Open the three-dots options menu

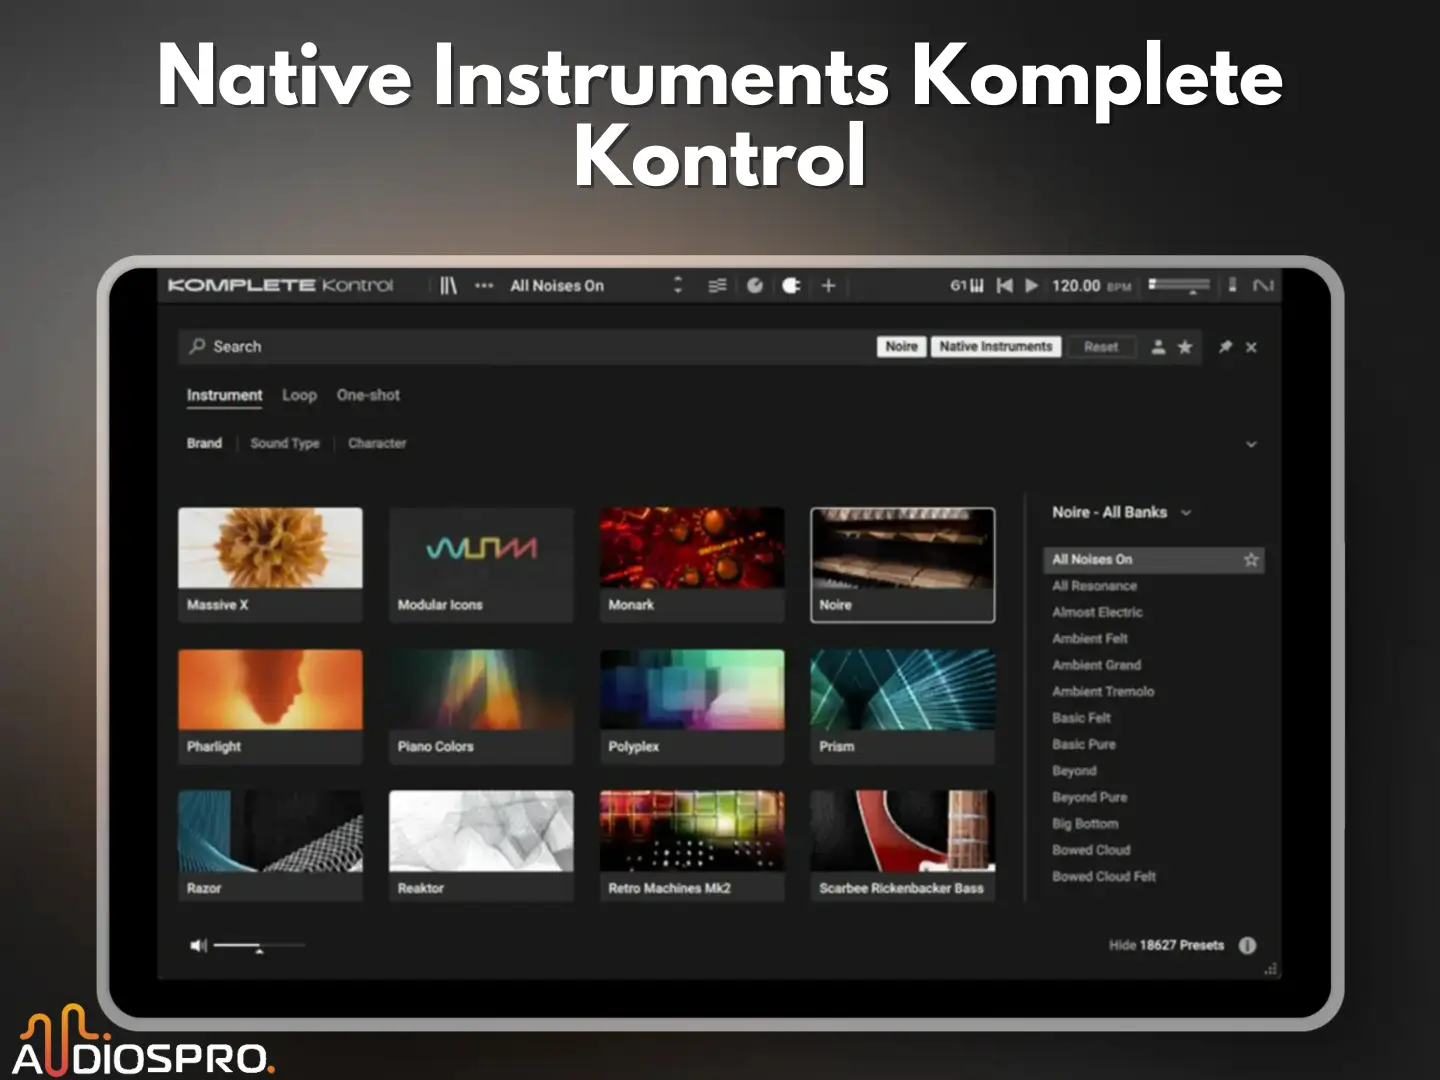[484, 286]
